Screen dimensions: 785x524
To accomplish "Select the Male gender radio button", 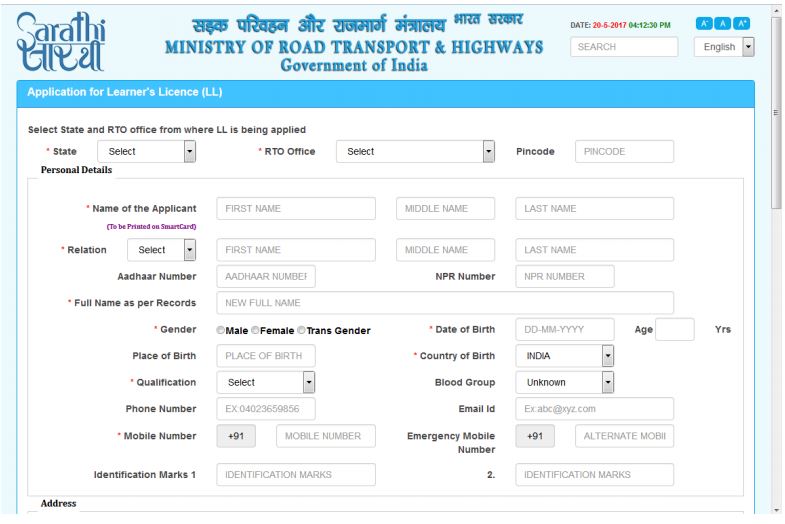I will pos(220,330).
